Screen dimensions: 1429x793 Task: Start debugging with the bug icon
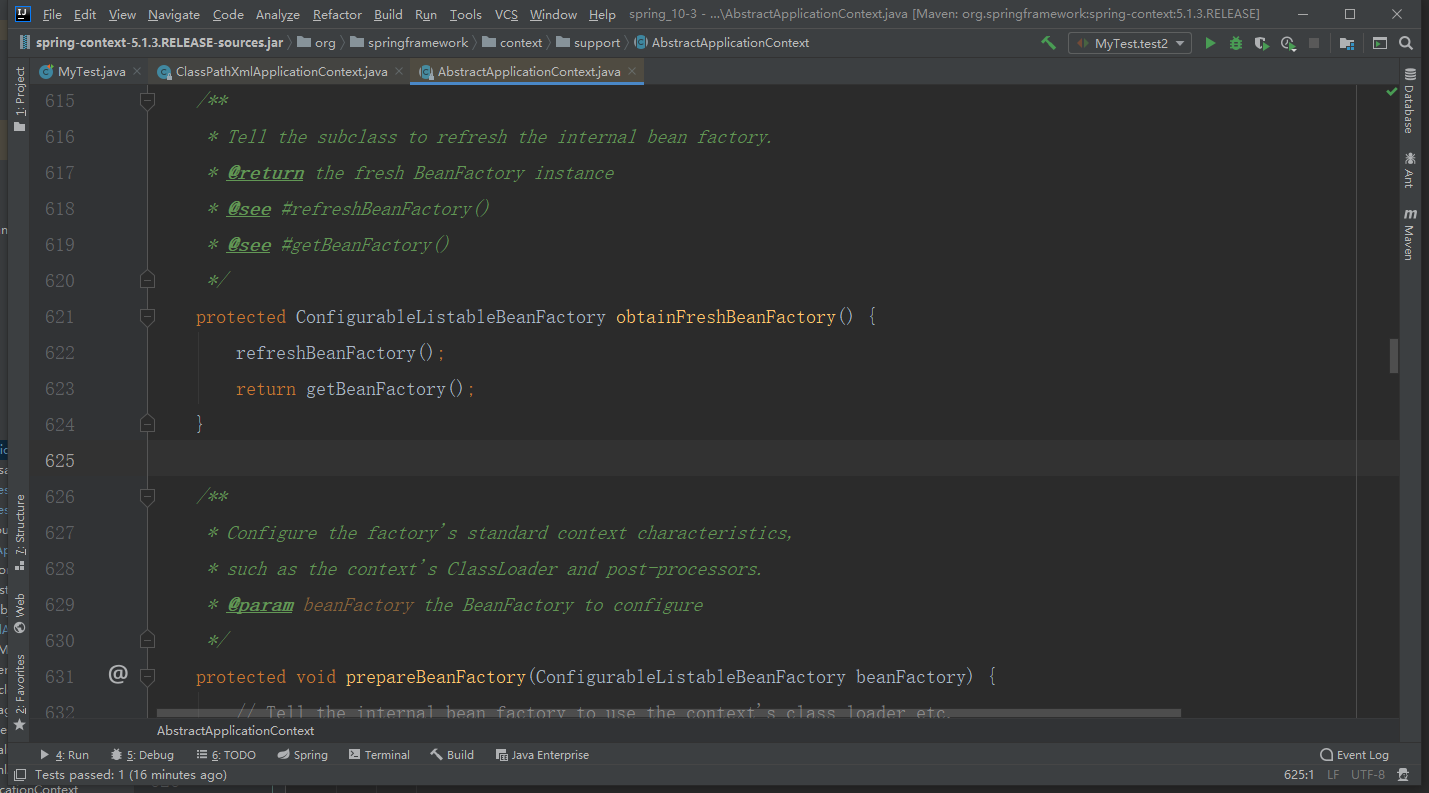pyautogui.click(x=1236, y=43)
